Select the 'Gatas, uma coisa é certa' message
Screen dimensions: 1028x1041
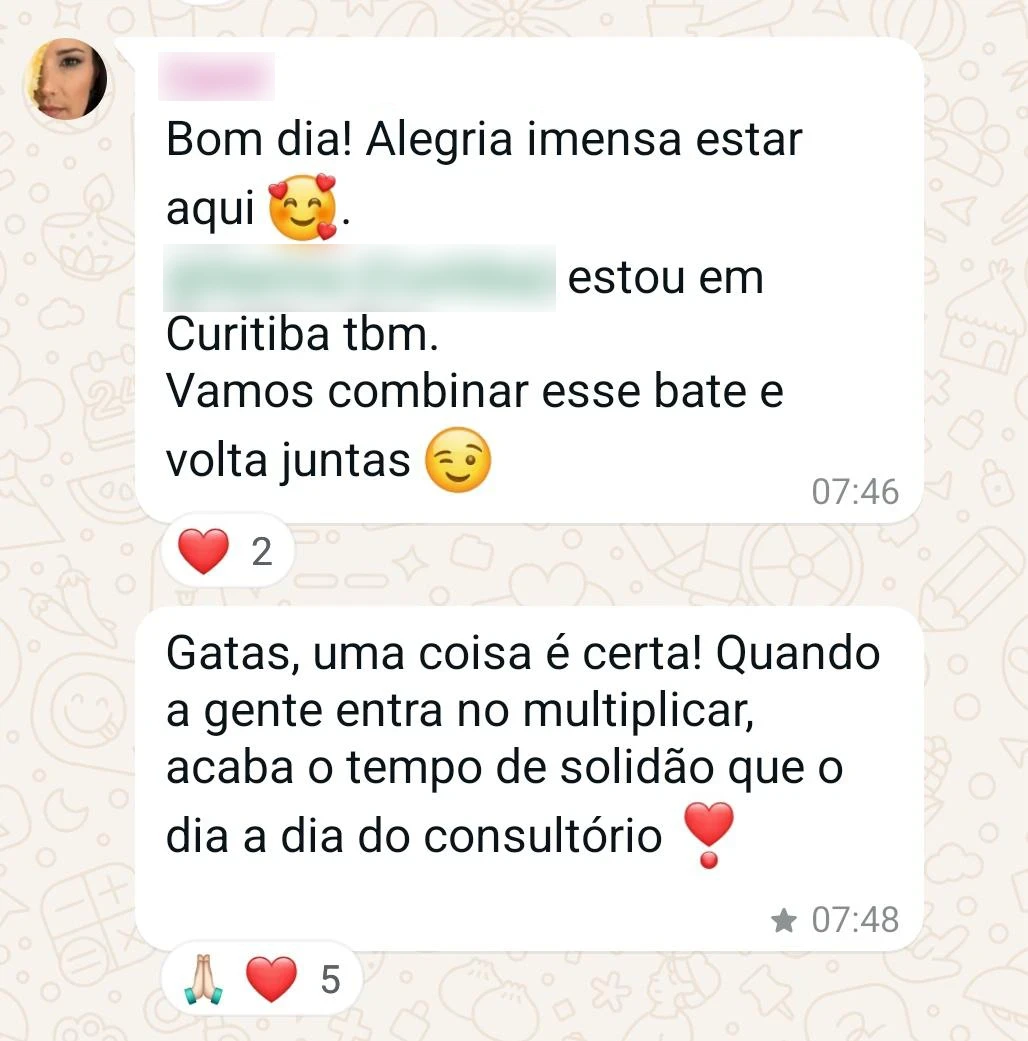point(529,778)
